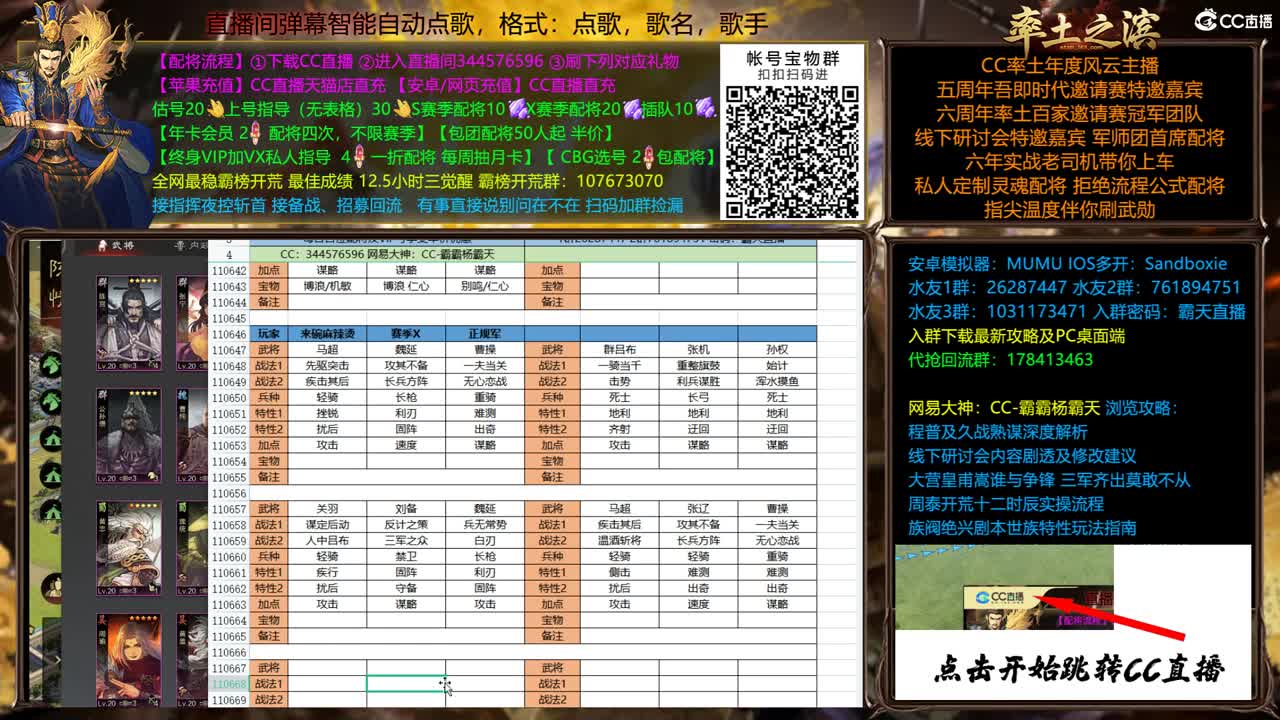This screenshot has width=1280, height=720.
Task: Select the cell 别鸣/仁心
Action: [485, 286]
